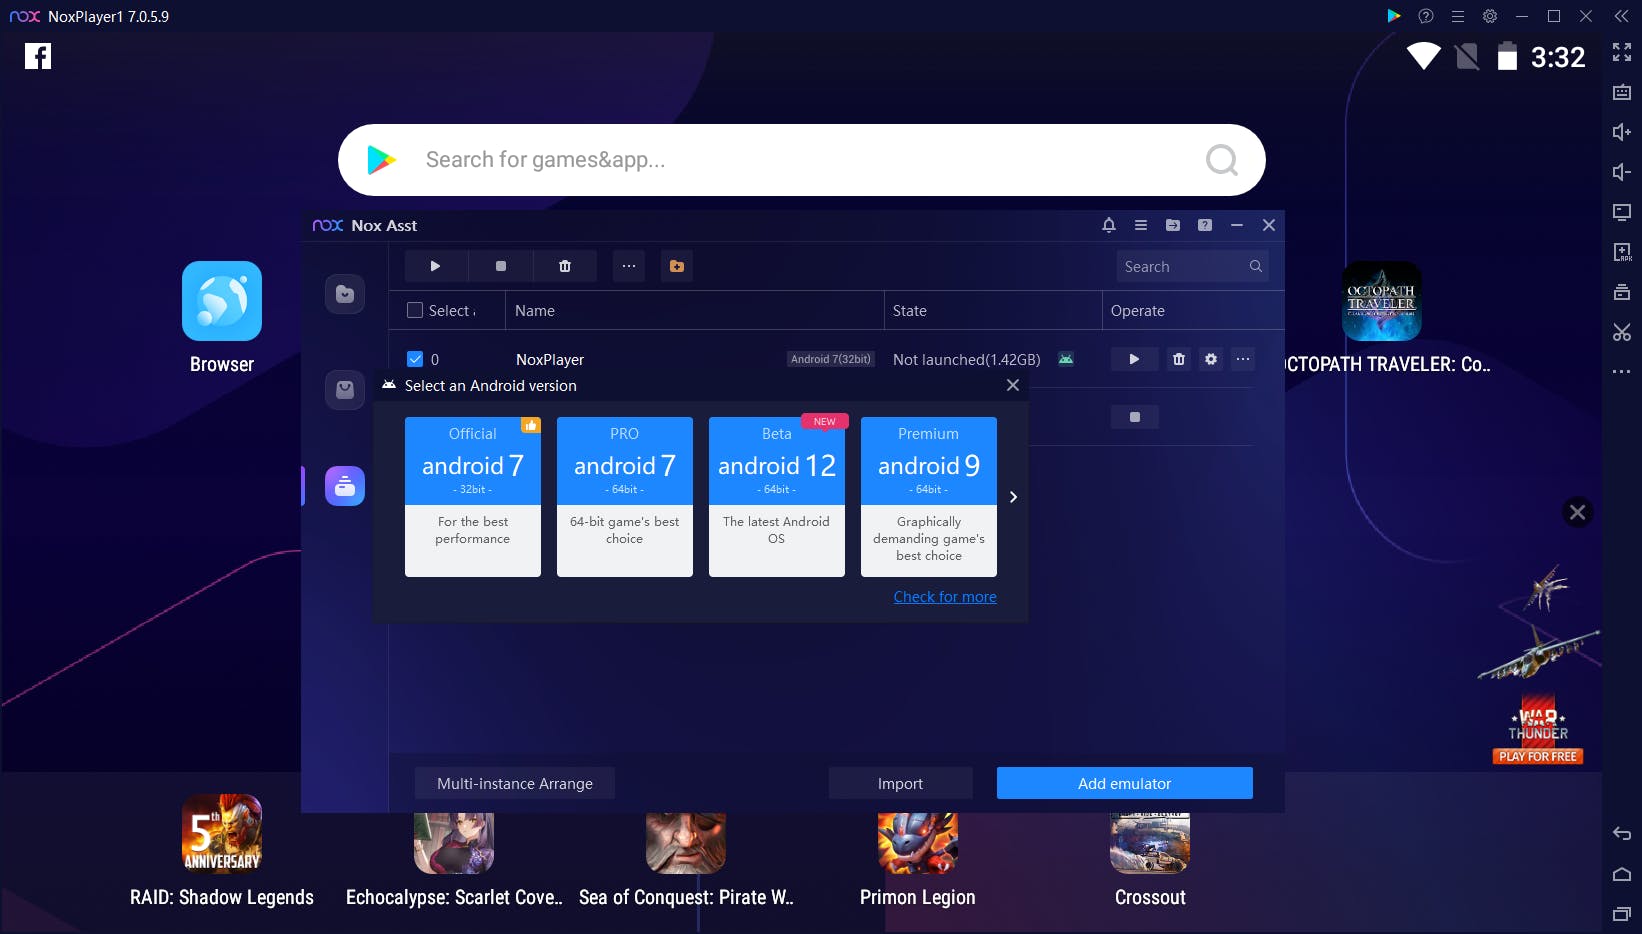The width and height of the screenshot is (1642, 934).
Task: Tap Android back button in sidebar
Action: 1622,834
